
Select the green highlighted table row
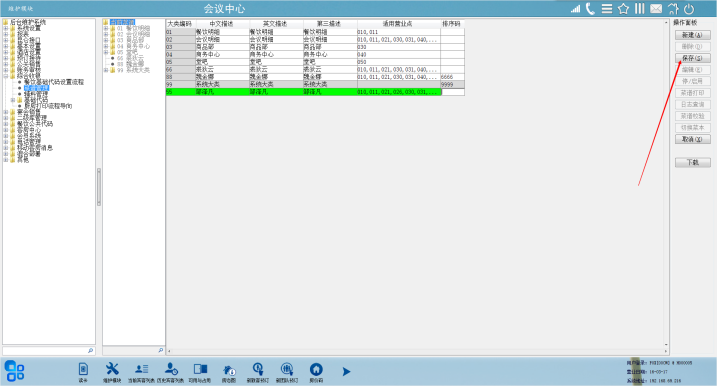[315, 92]
